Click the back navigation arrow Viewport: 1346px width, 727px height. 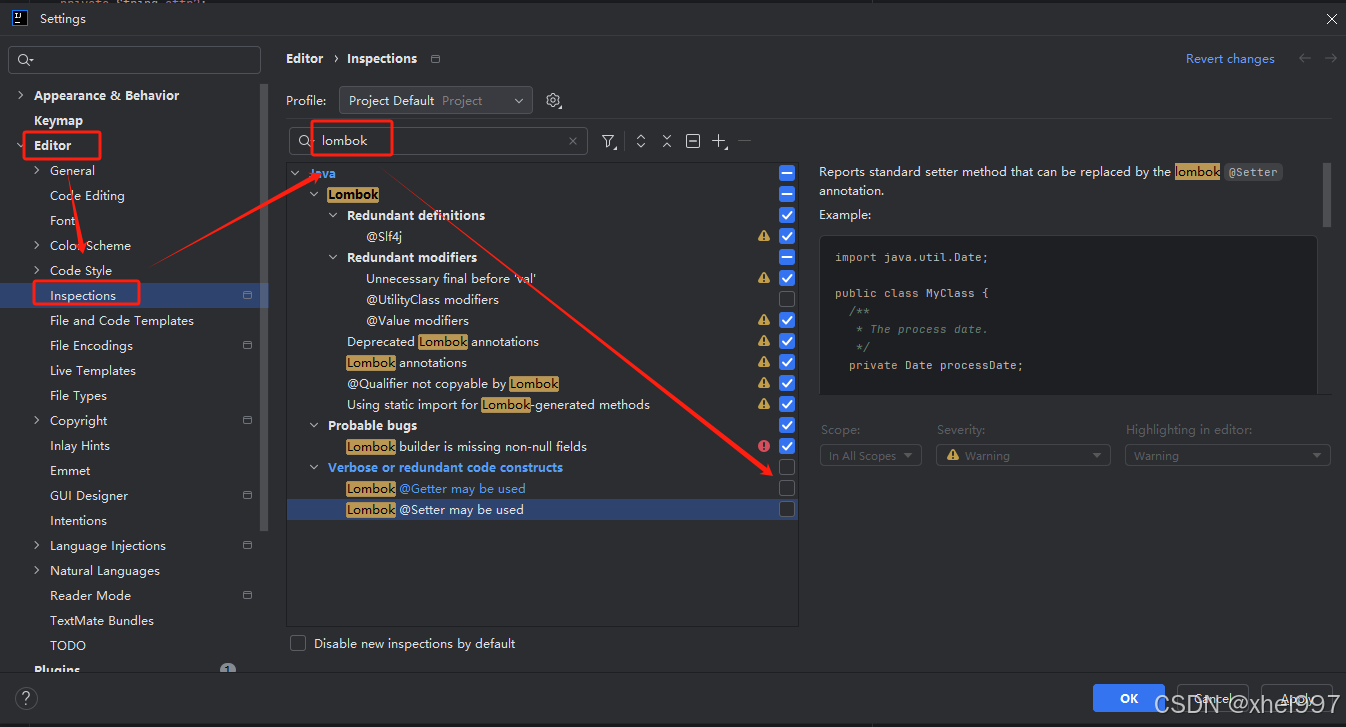[1305, 59]
